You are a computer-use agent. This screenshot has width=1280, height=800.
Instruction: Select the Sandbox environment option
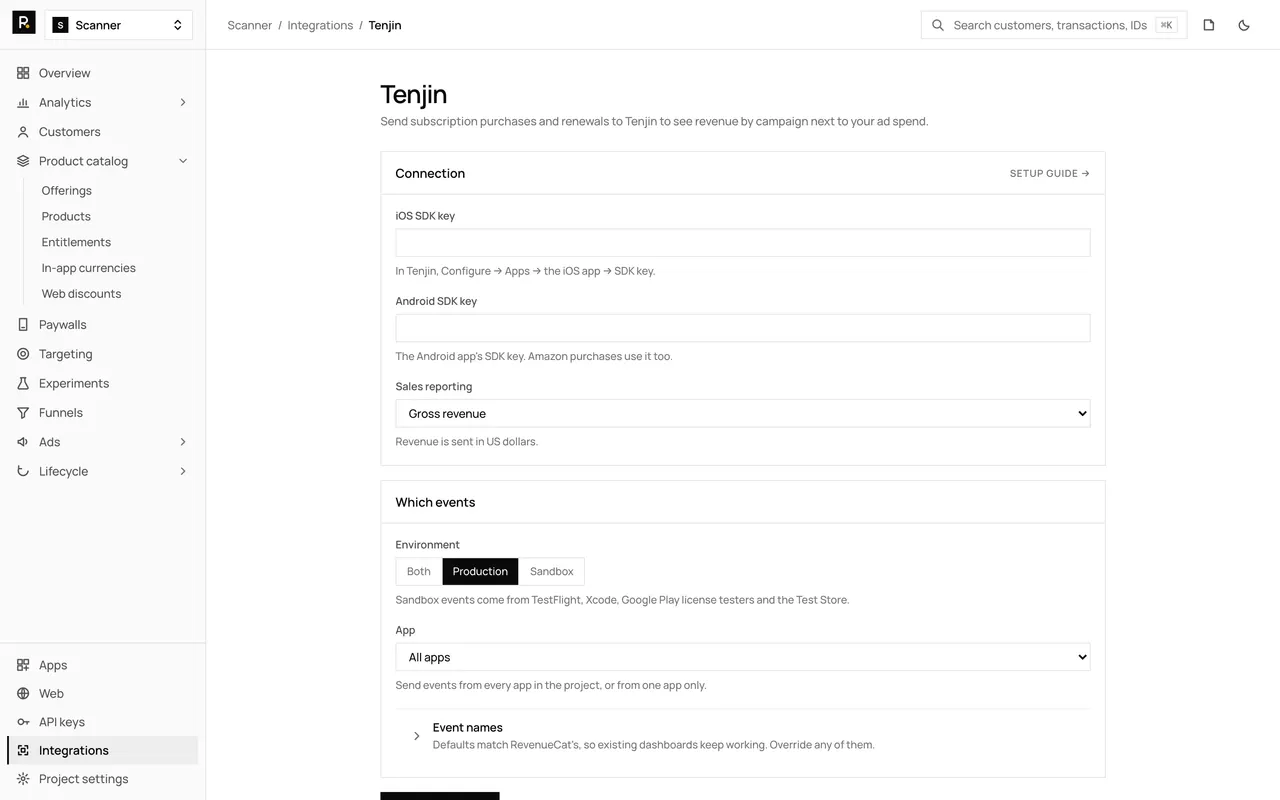tap(551, 572)
